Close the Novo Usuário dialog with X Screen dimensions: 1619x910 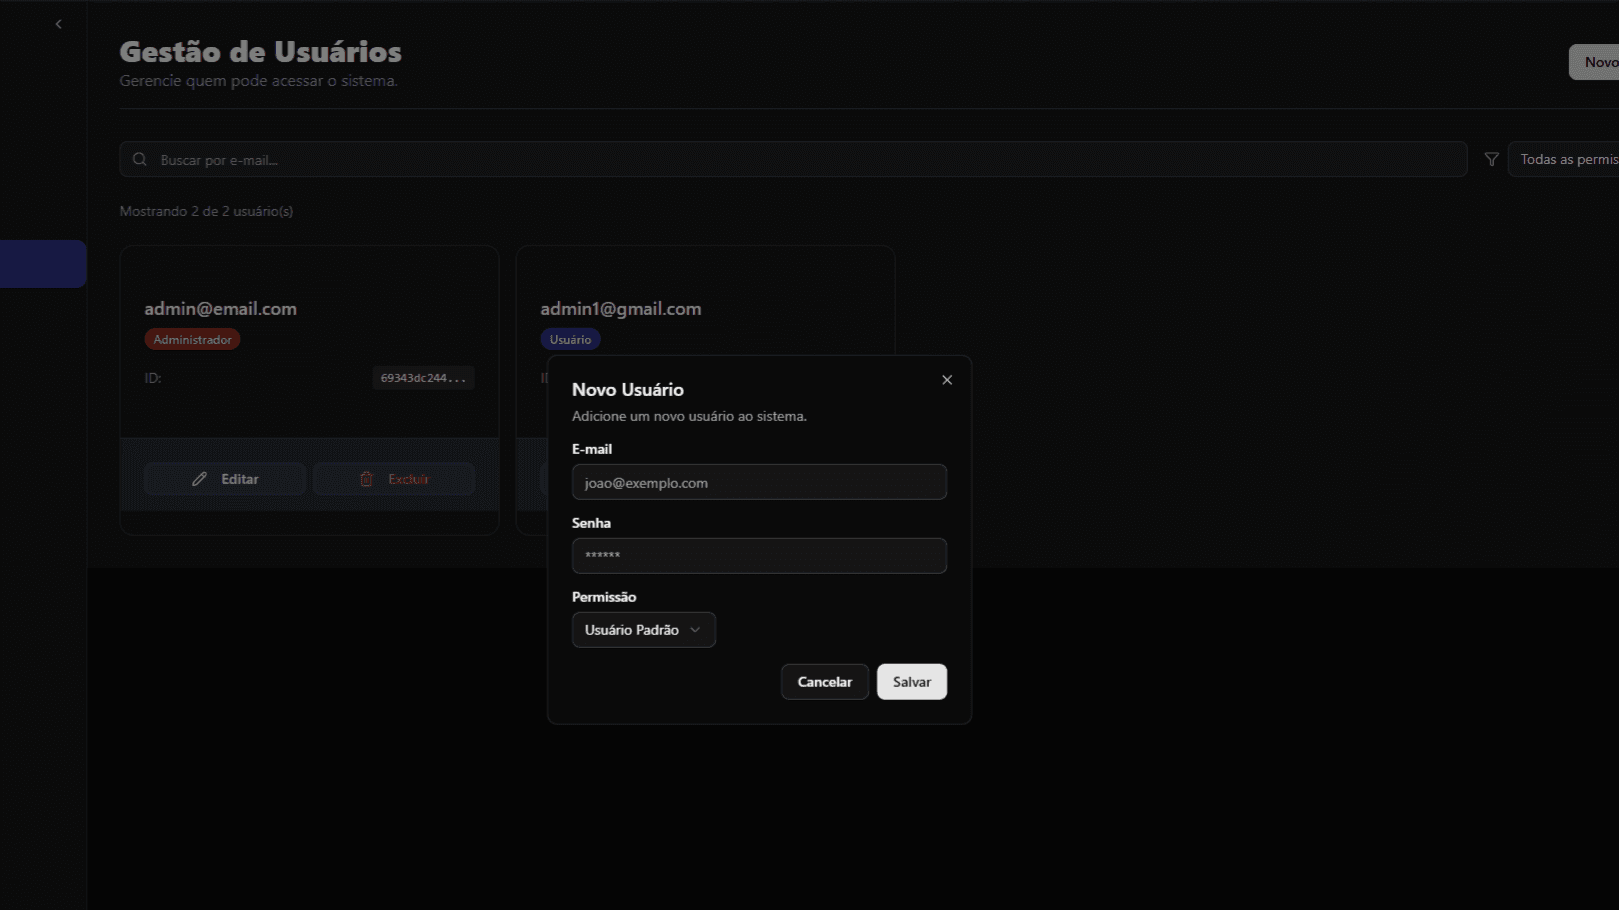[x=946, y=380]
